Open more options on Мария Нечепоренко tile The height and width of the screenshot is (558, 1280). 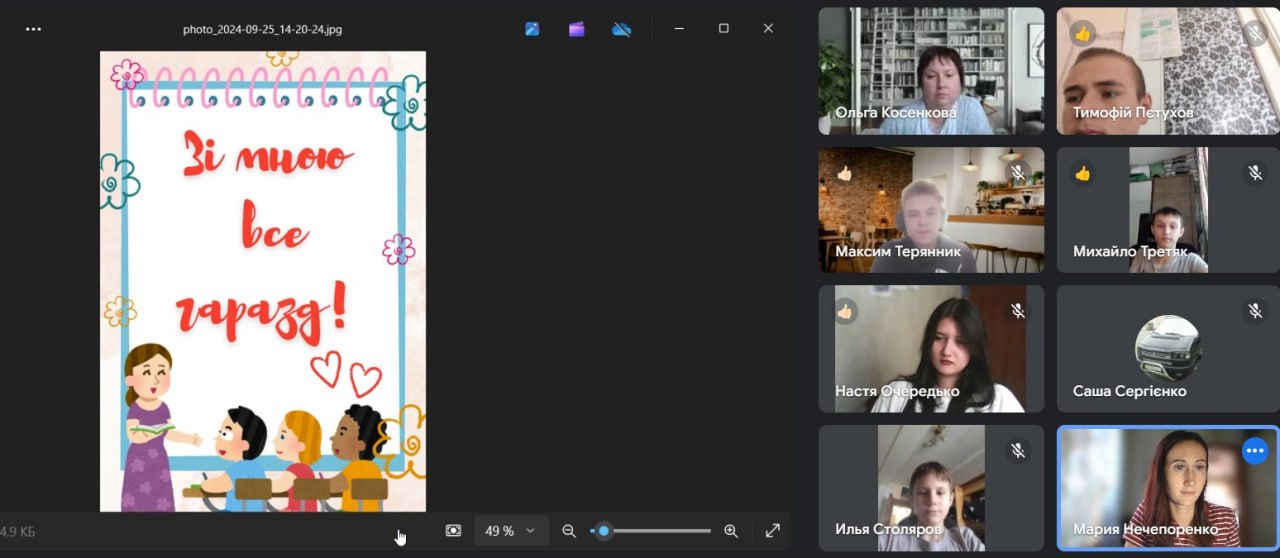click(1254, 451)
